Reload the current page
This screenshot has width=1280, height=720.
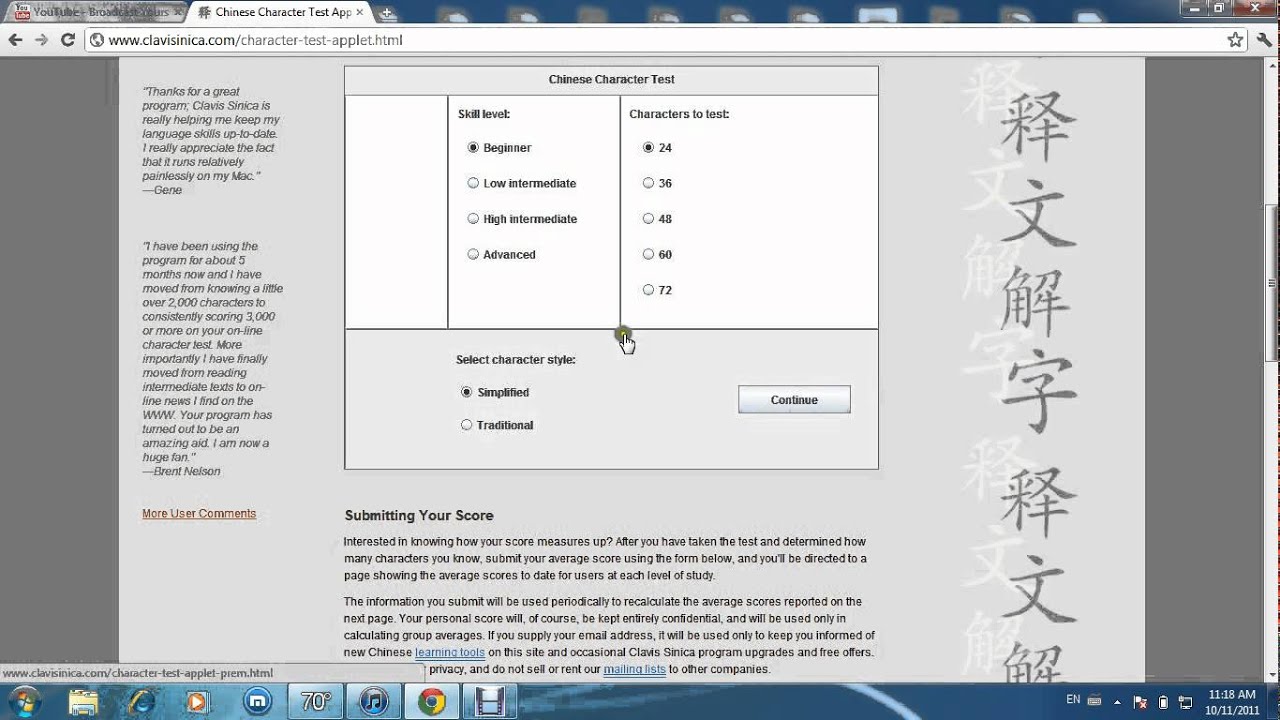coord(68,40)
